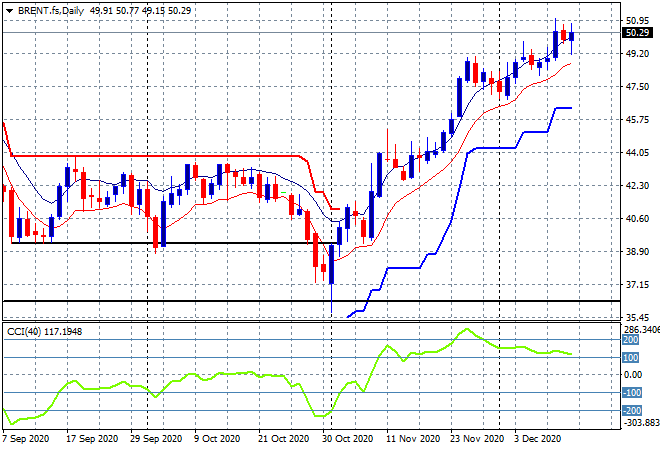
Task: Click the BRENT.fs,Daily chart title
Action: [51, 11]
